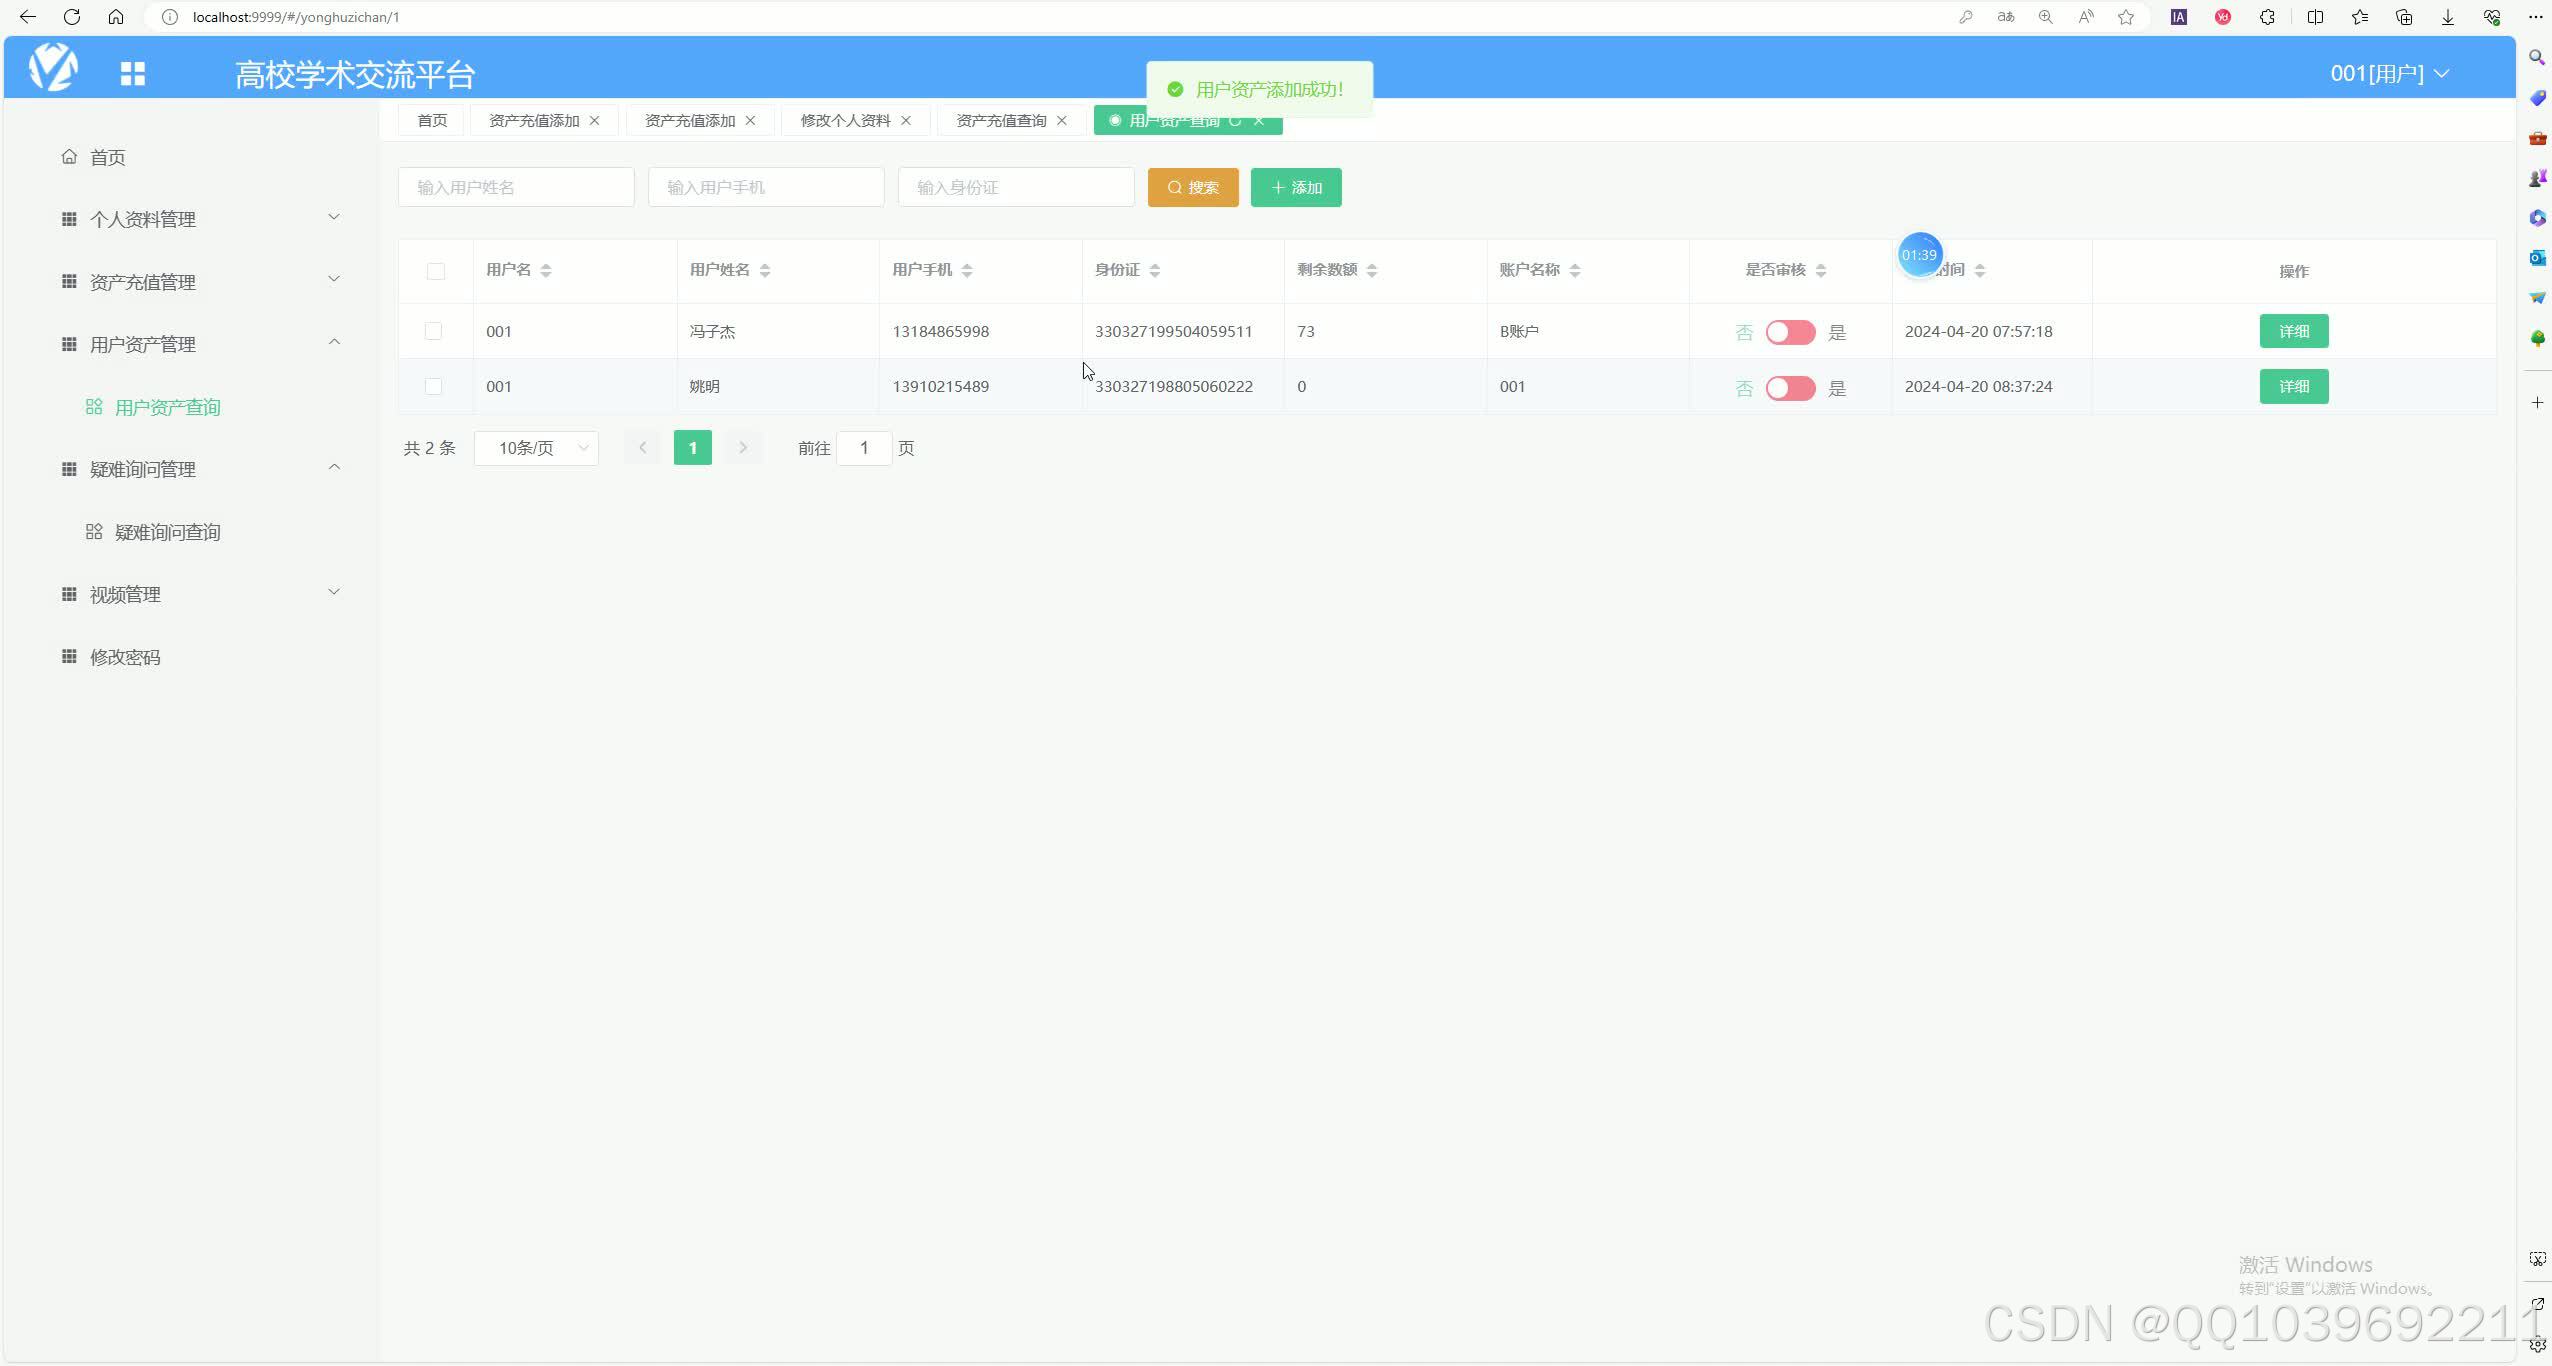2552x1366 pixels.
Task: Click the orange 搜索 button
Action: tap(1193, 188)
